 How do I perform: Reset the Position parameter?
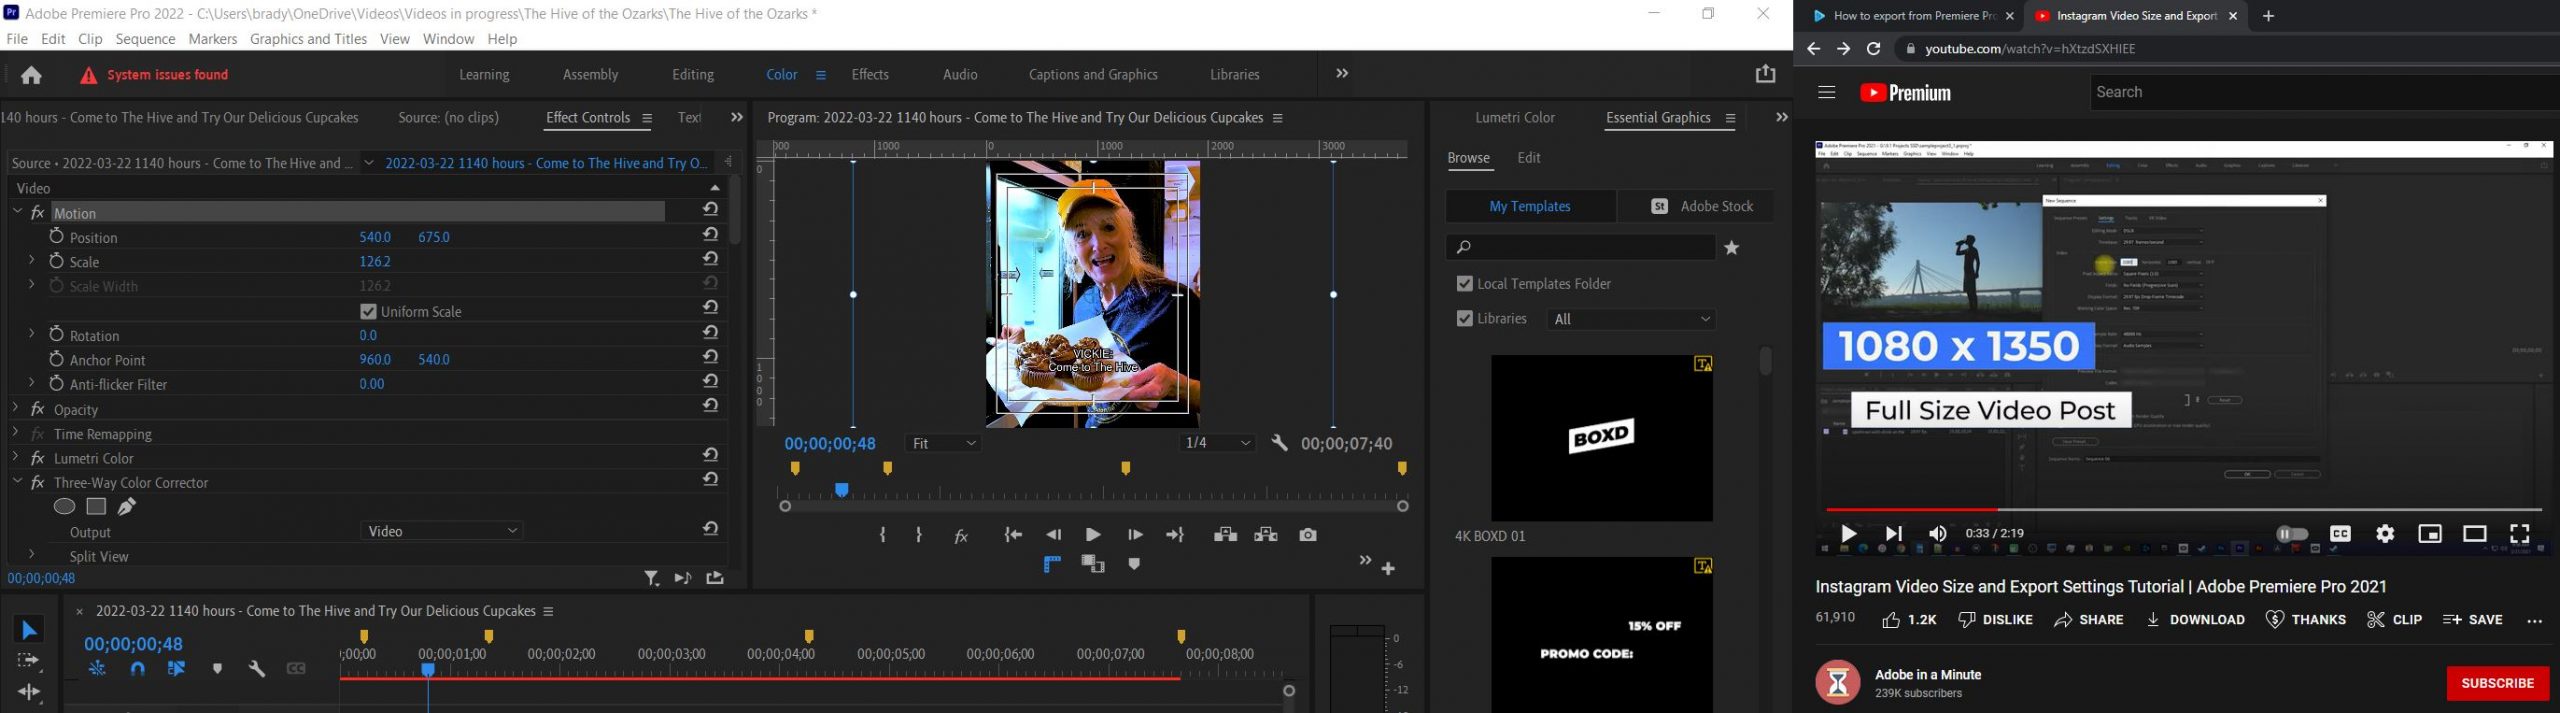click(710, 234)
